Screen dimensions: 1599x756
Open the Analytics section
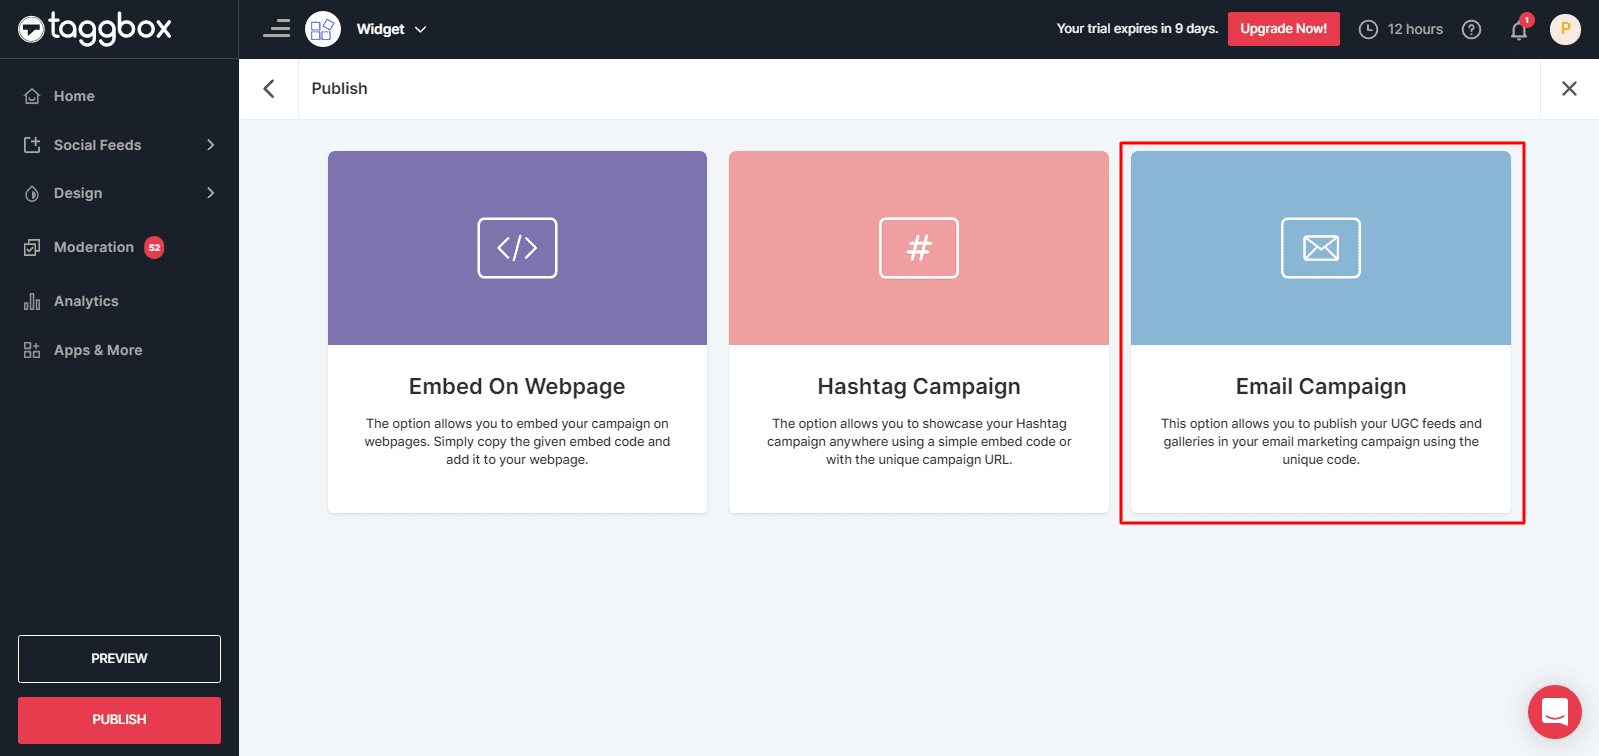86,301
